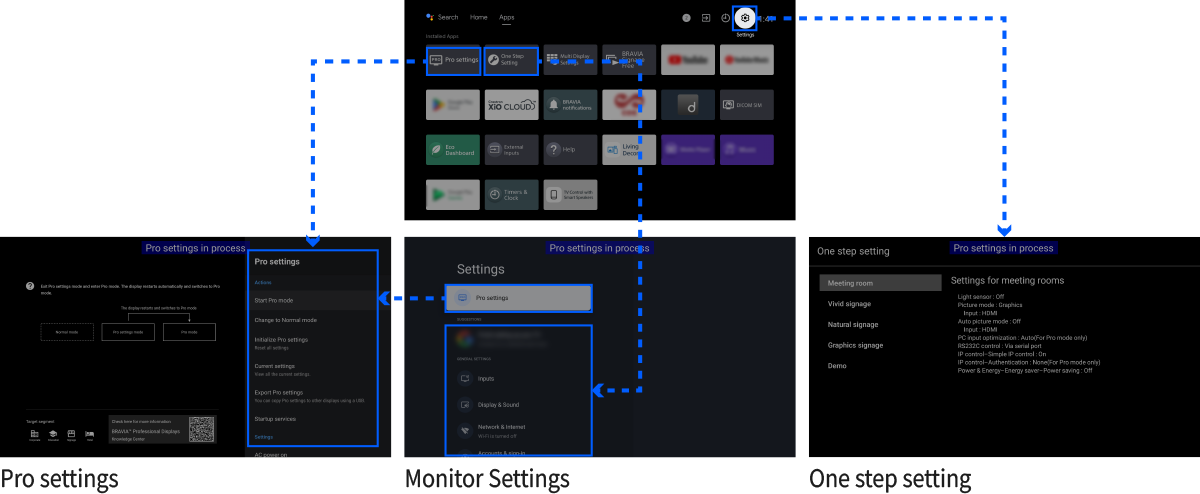Click the timer clock icon in top bar
This screenshot has height=494, width=1200.
click(725, 18)
